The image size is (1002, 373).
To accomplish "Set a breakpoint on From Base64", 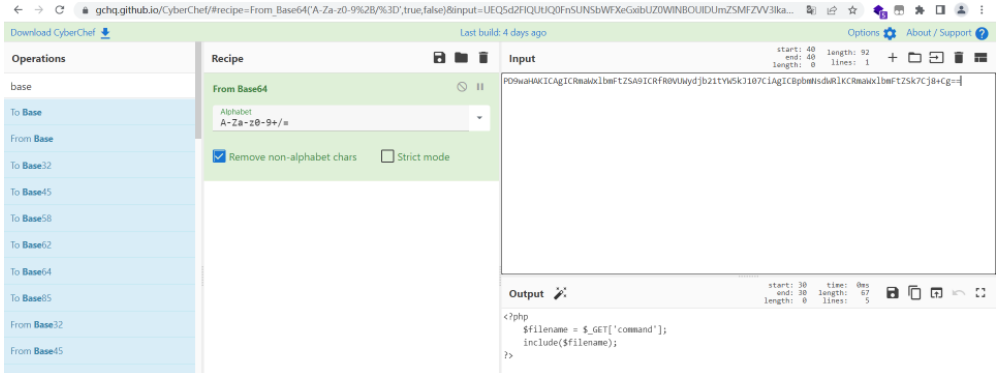I will pos(481,87).
